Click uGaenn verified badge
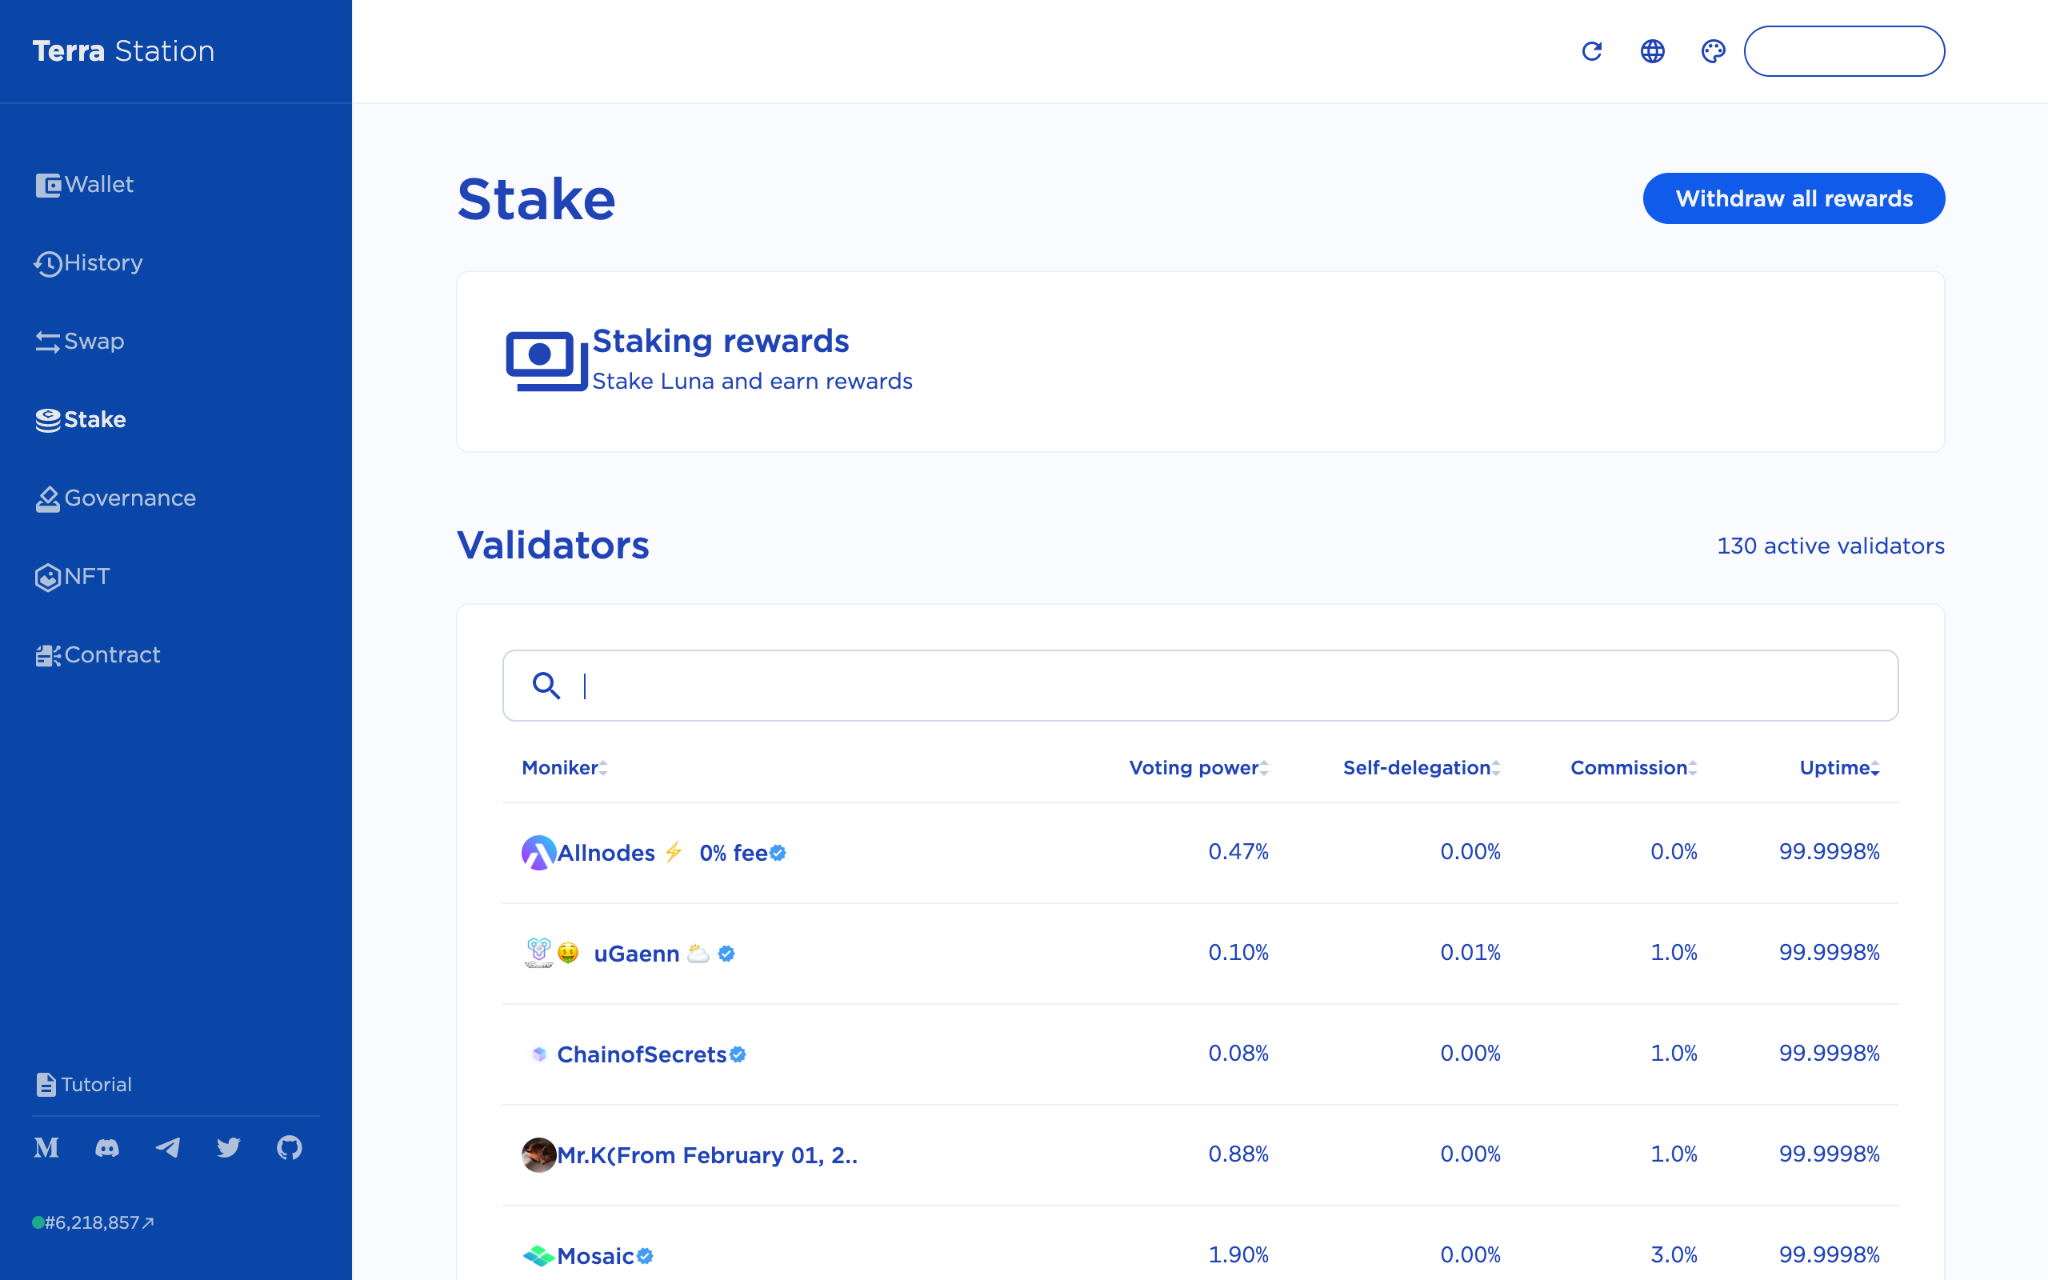The height and width of the screenshot is (1280, 2048). (727, 954)
